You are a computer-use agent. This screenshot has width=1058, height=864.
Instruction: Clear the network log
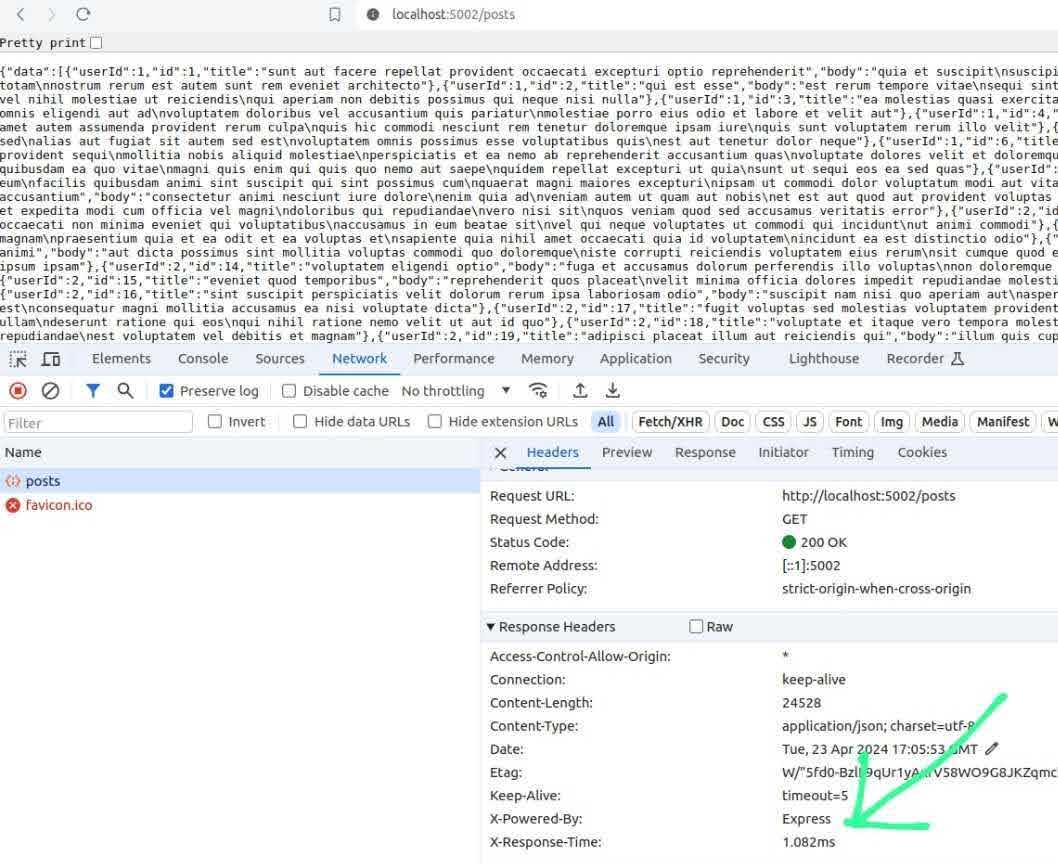click(x=49, y=390)
